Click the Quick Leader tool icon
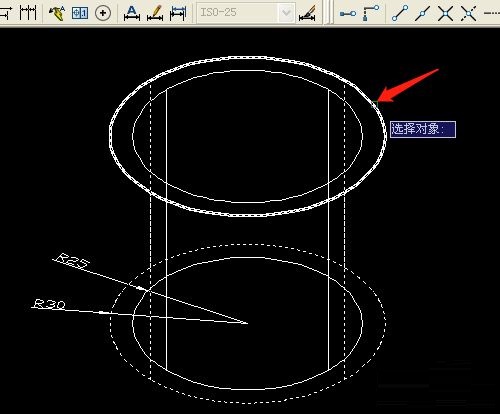This screenshot has height=414, width=500. 57,13
